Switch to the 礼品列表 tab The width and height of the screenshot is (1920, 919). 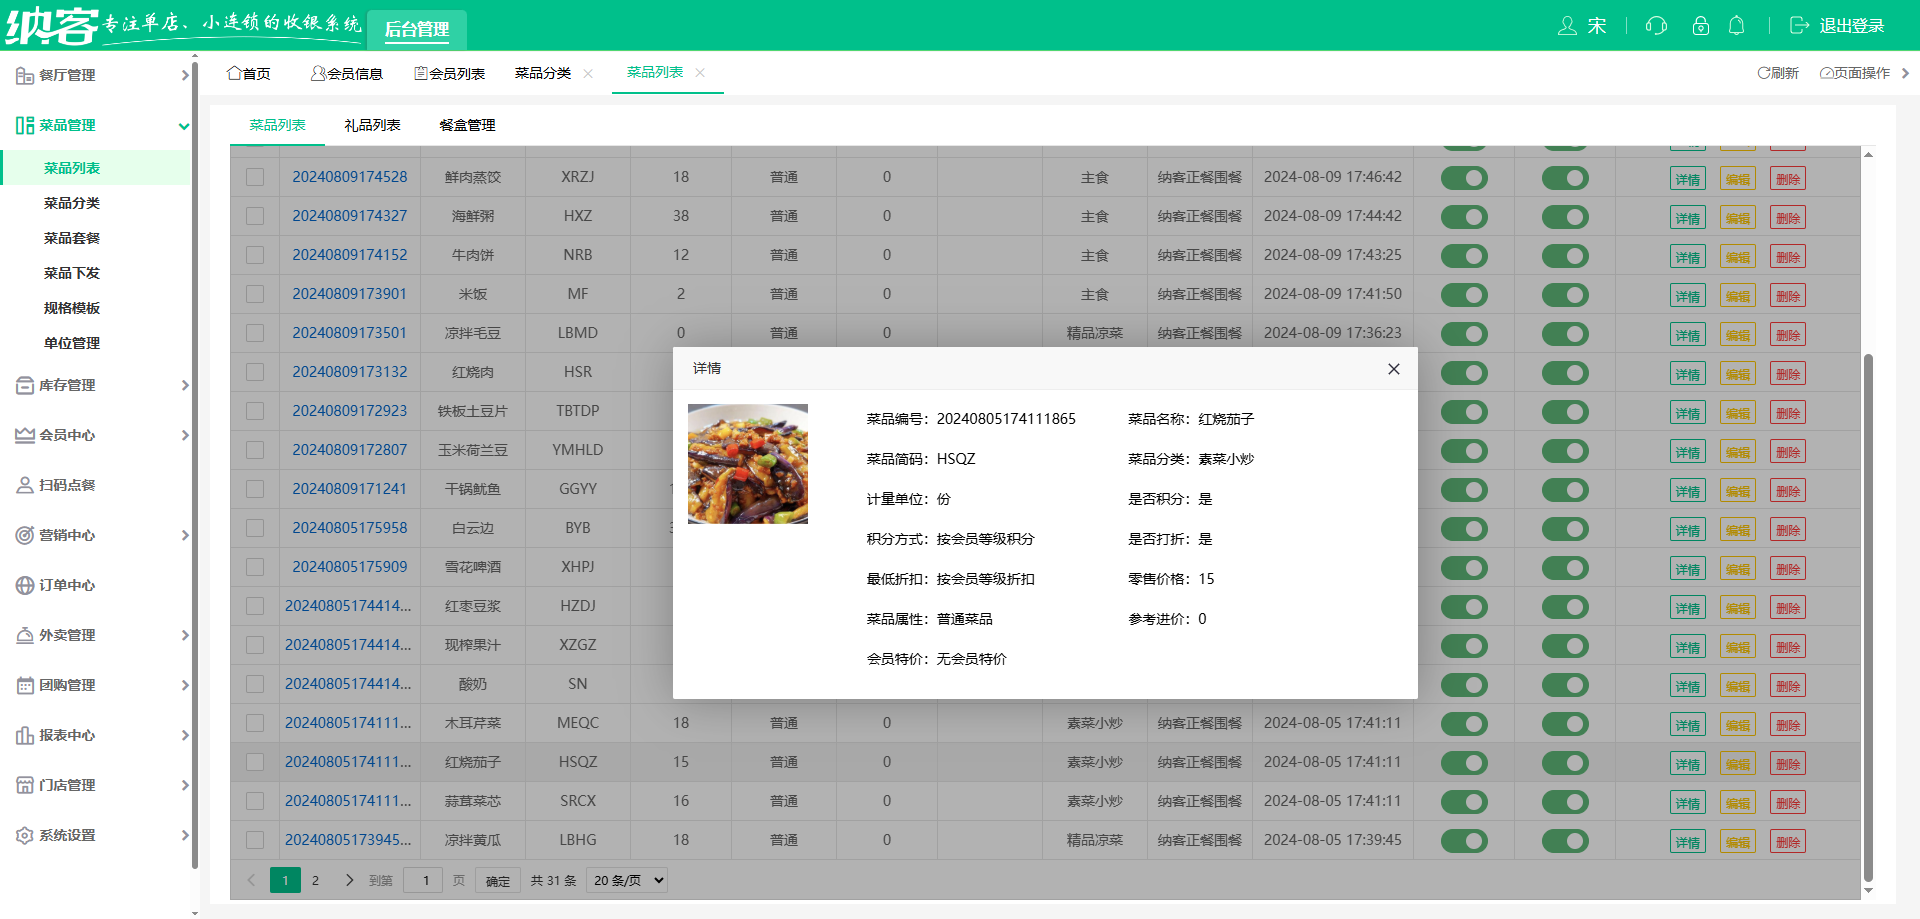(373, 125)
